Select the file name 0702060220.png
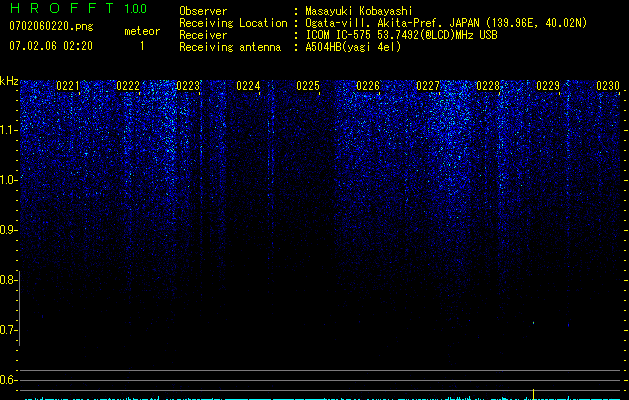629x400 pixels. point(51,26)
